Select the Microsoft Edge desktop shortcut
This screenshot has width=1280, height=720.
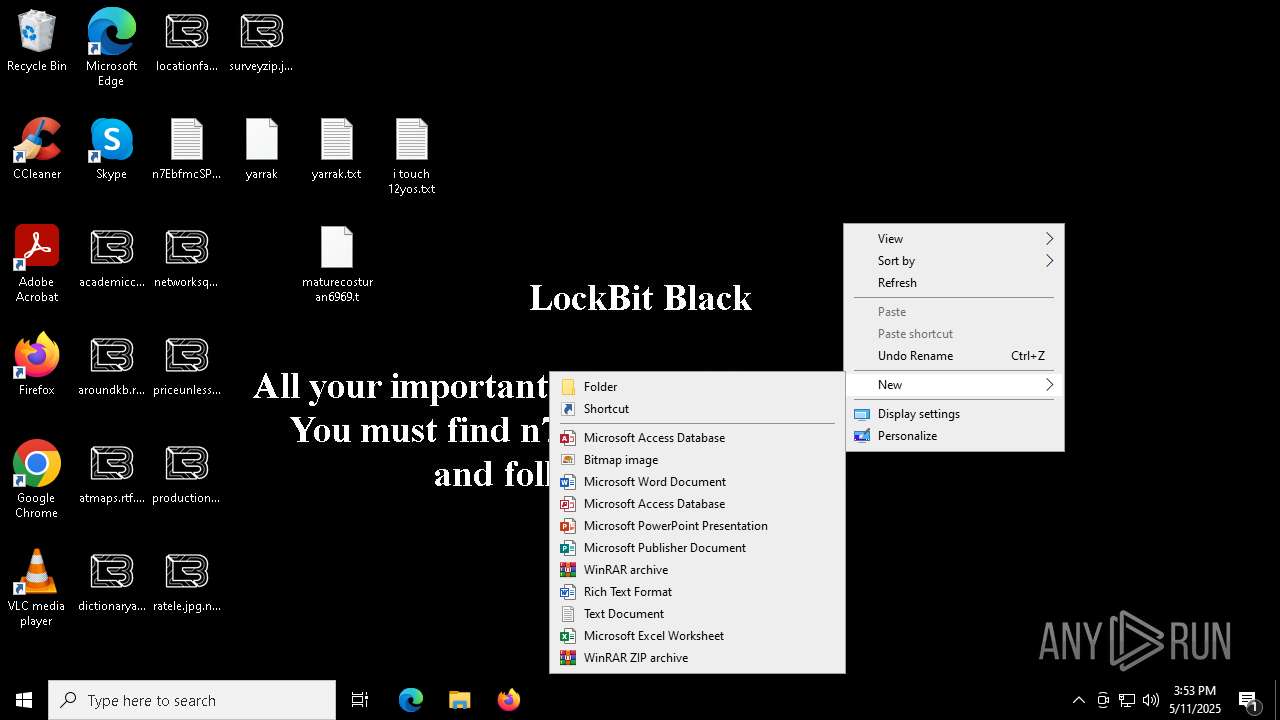tap(111, 48)
